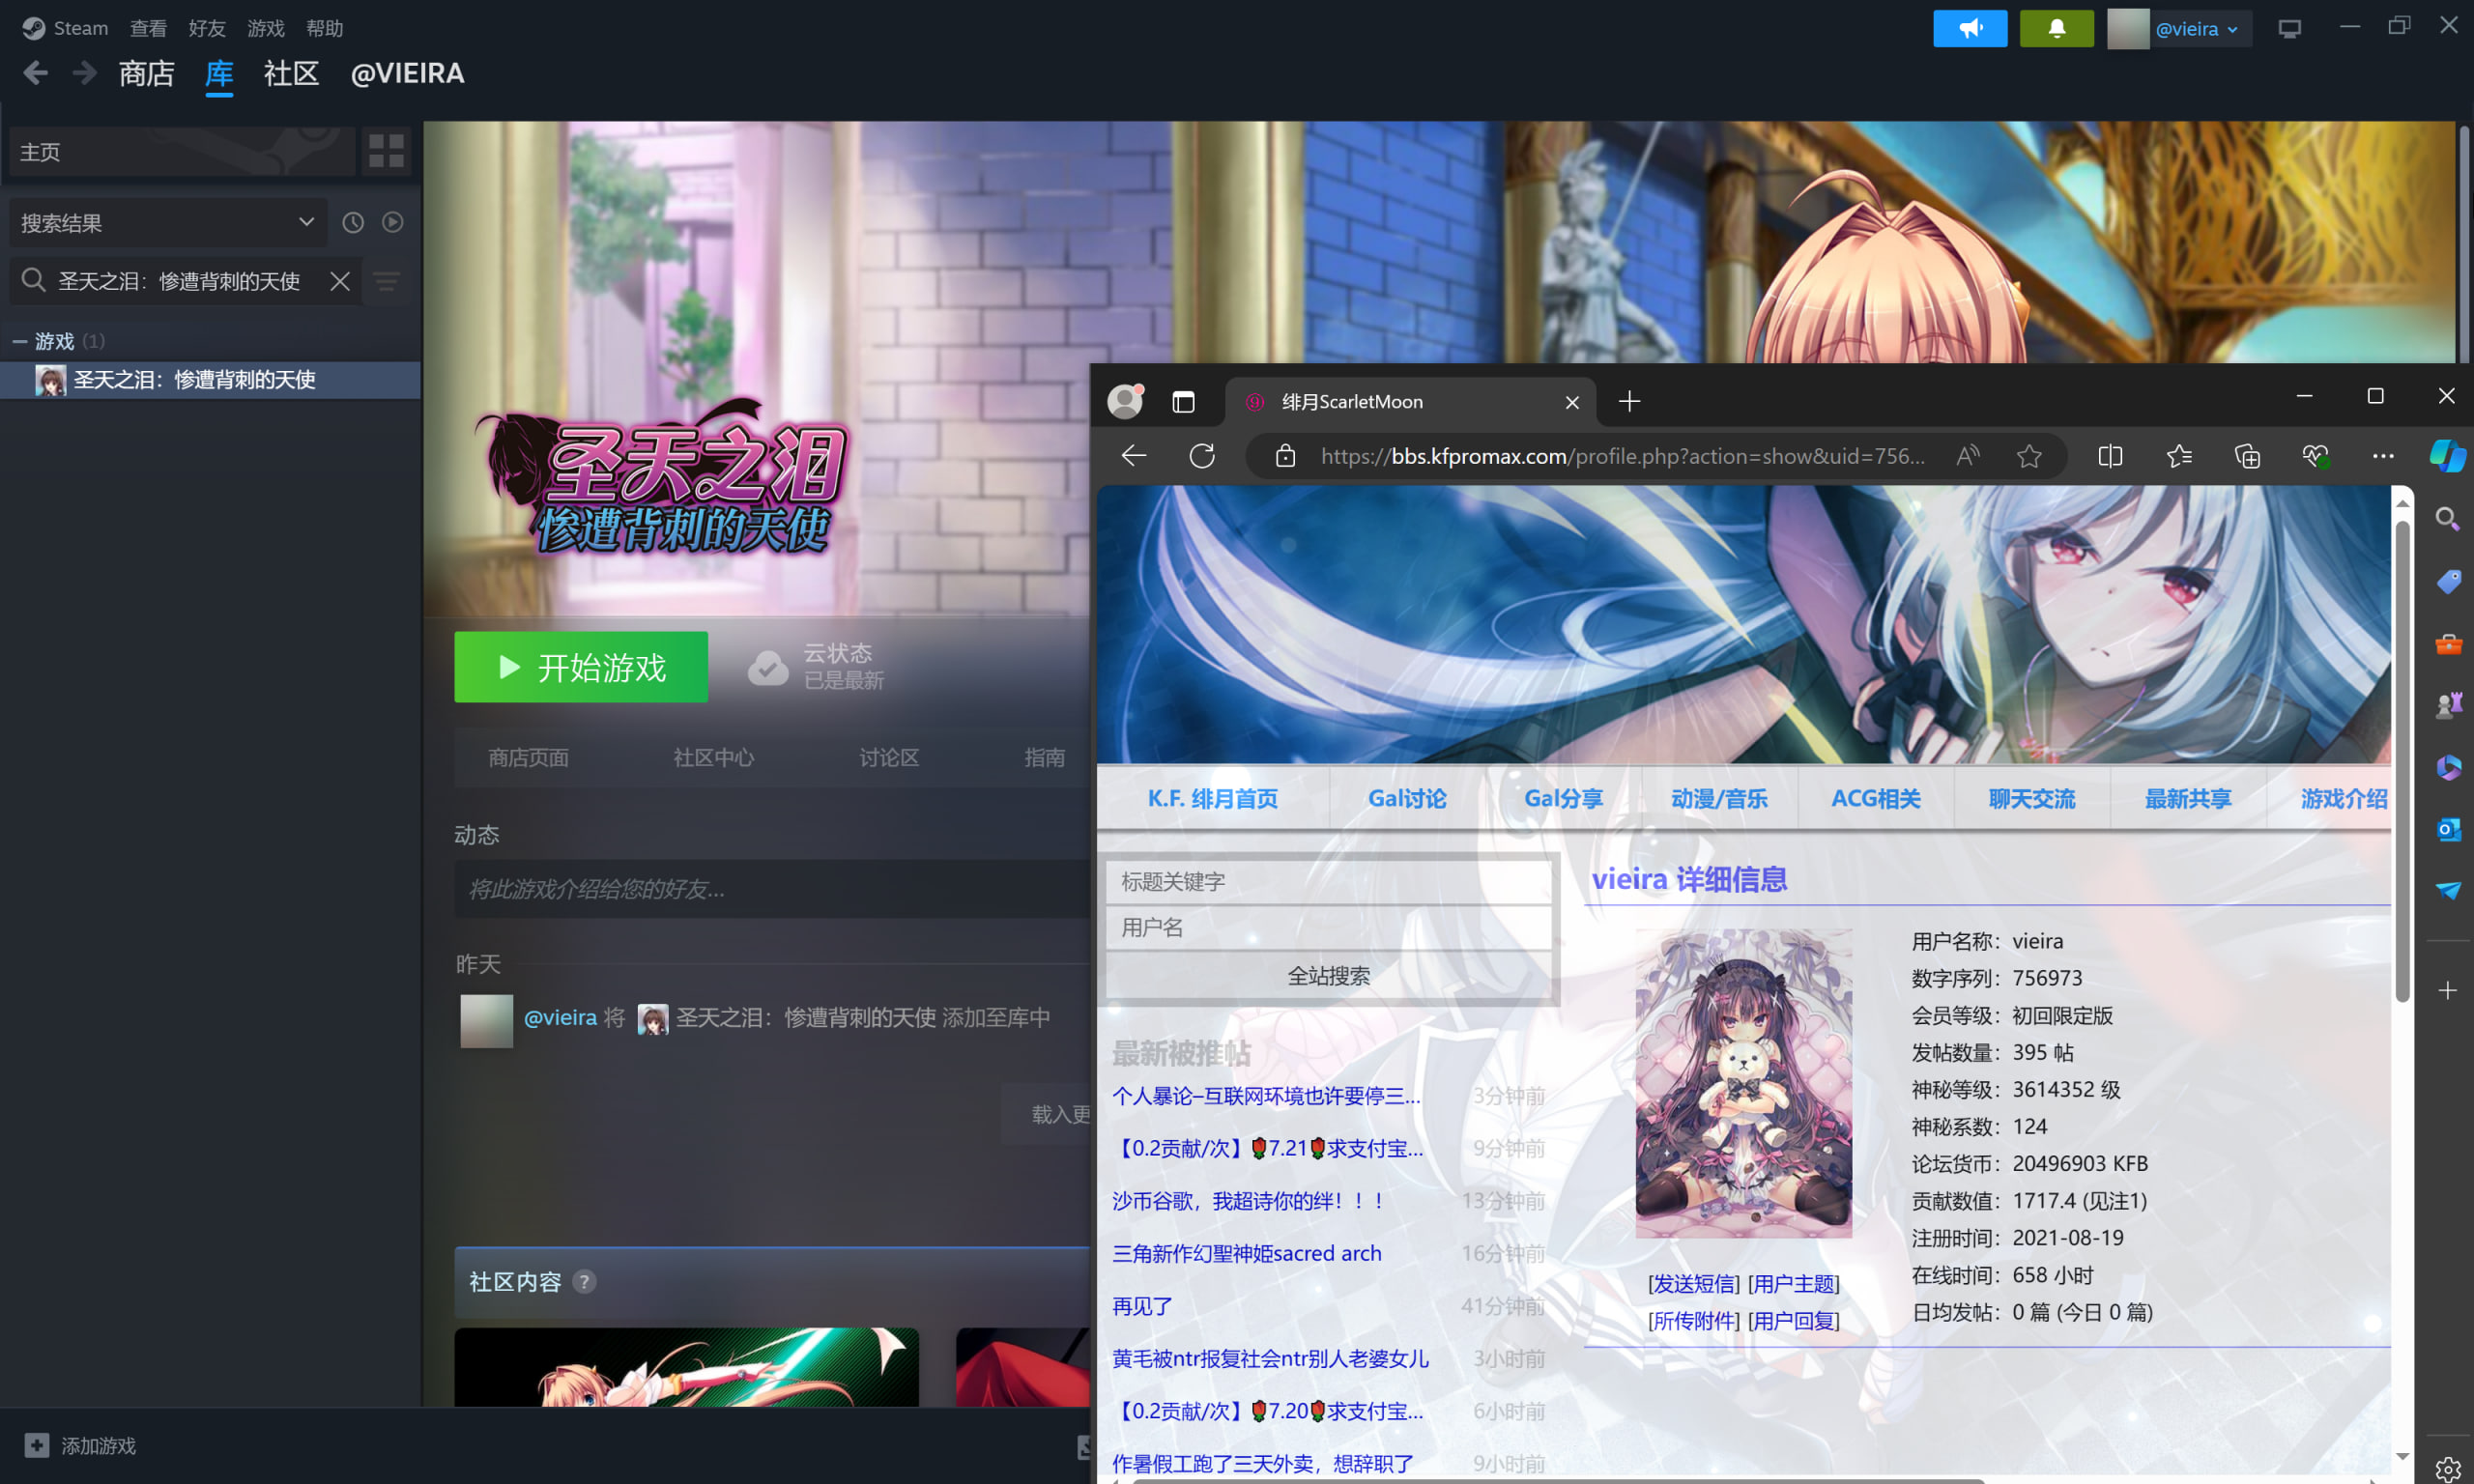Click the recent activity clock filter icon
The width and height of the screenshot is (2474, 1484).
click(353, 222)
